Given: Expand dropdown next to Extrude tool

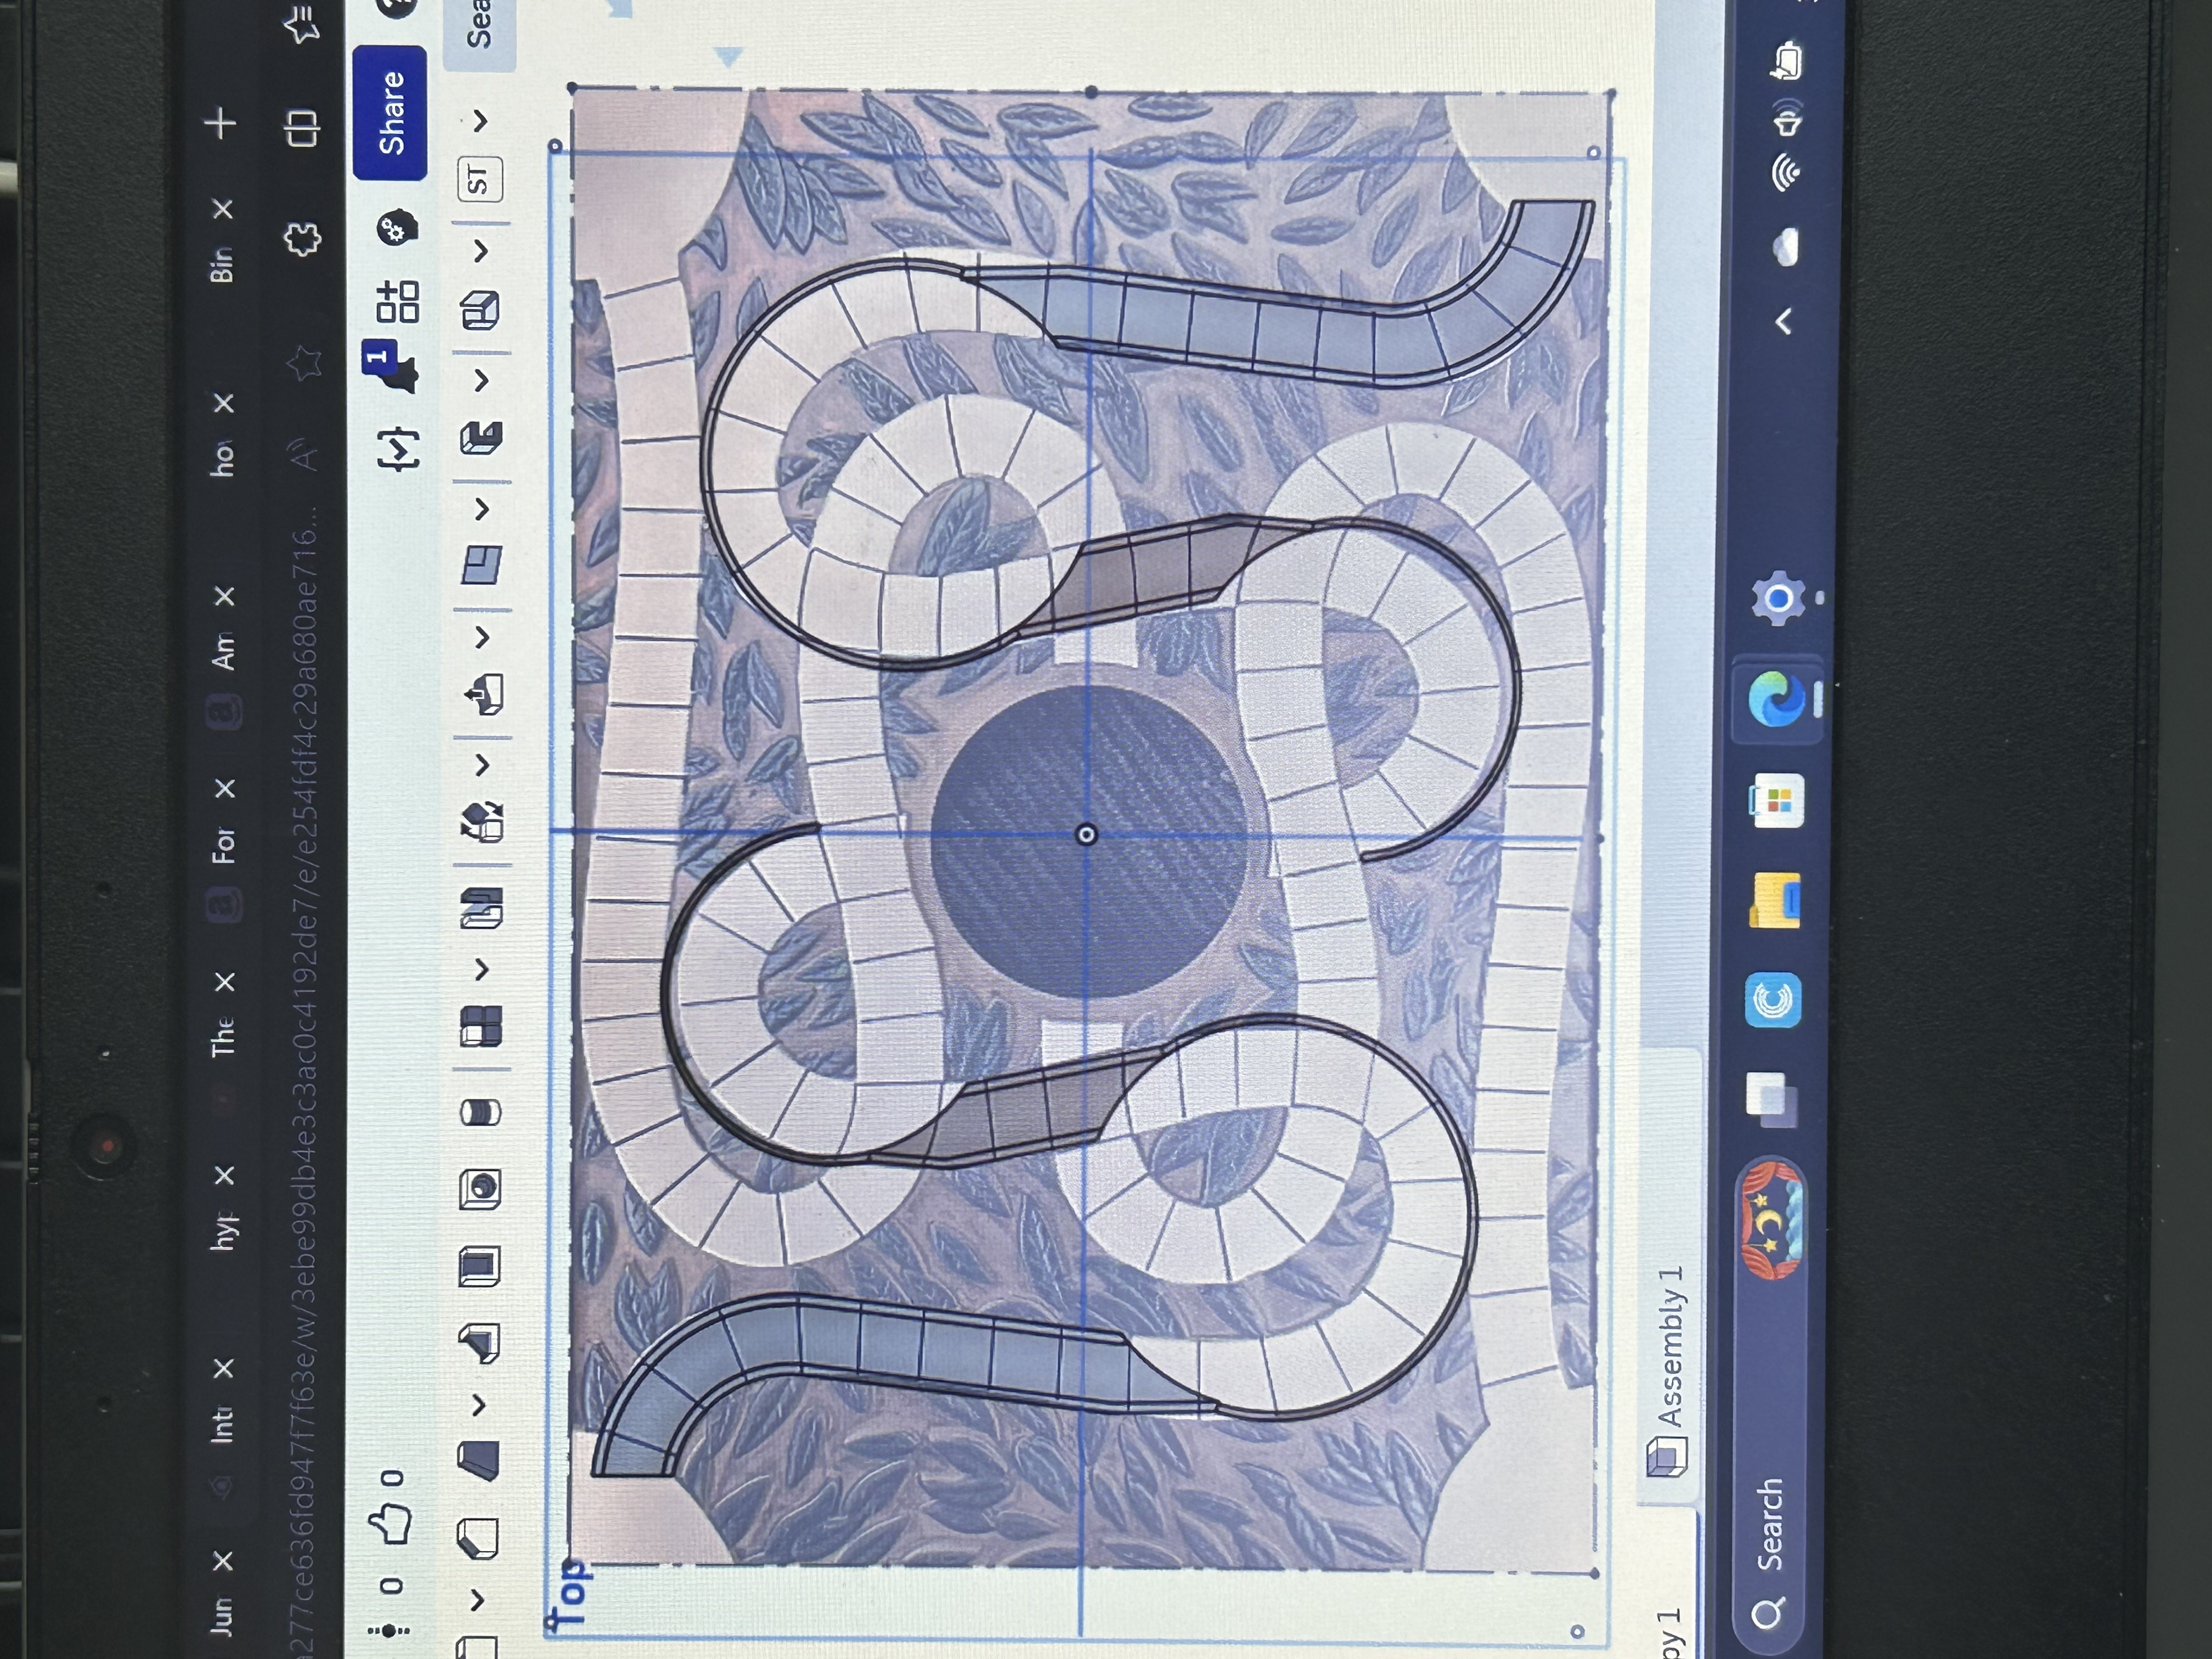Looking at the screenshot, I should 479,1404.
